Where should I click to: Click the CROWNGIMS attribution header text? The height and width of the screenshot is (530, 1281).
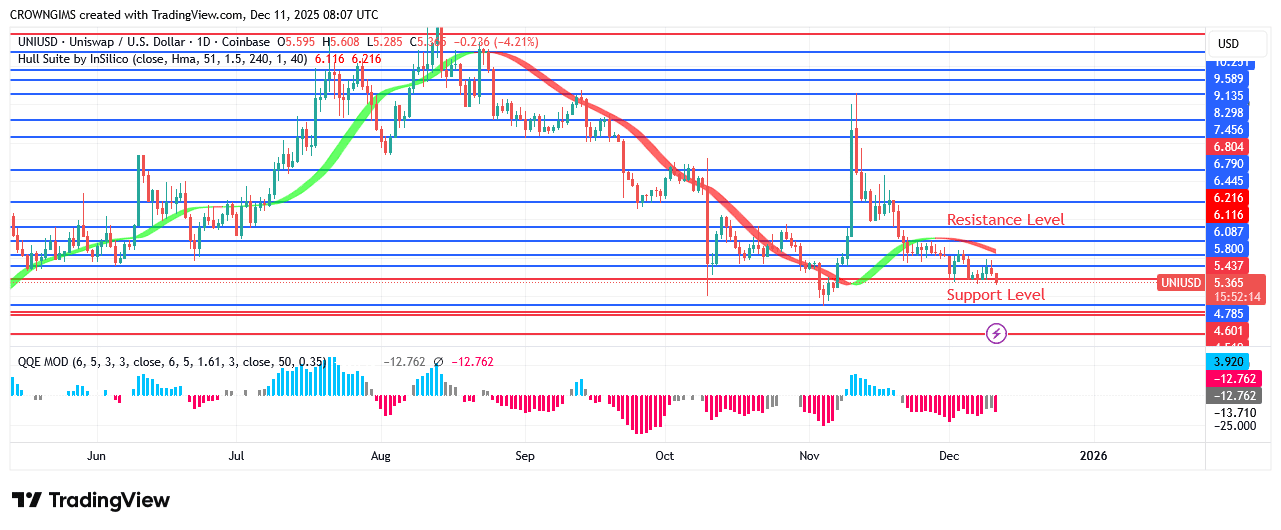pos(195,15)
